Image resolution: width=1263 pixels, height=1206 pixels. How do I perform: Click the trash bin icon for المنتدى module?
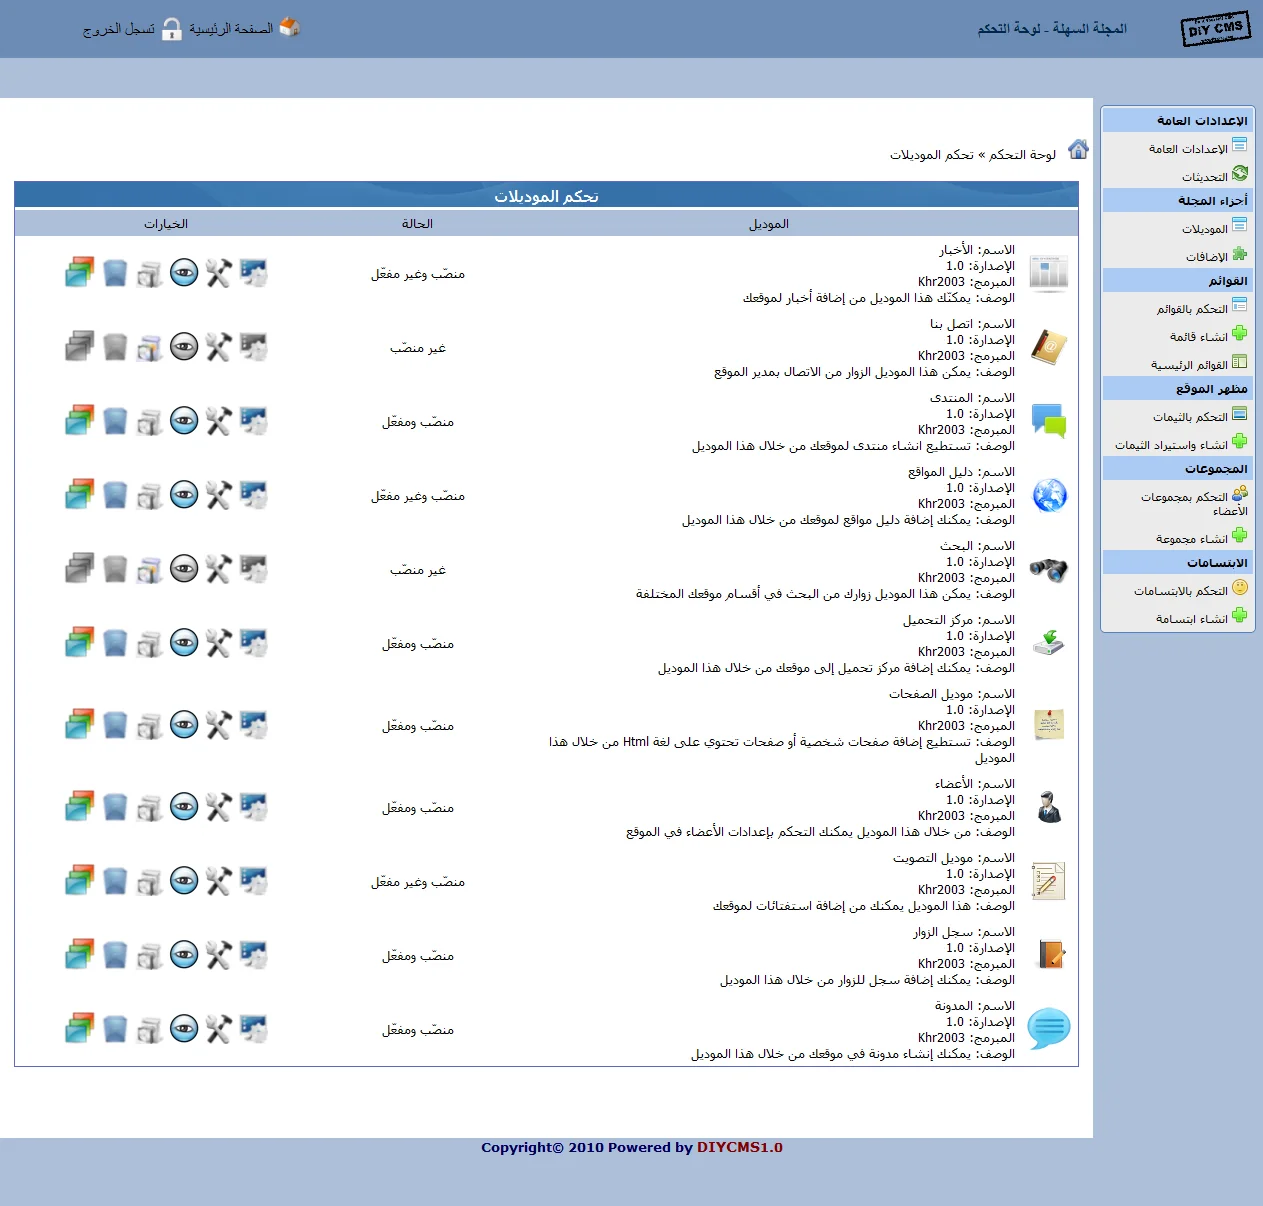tap(115, 421)
